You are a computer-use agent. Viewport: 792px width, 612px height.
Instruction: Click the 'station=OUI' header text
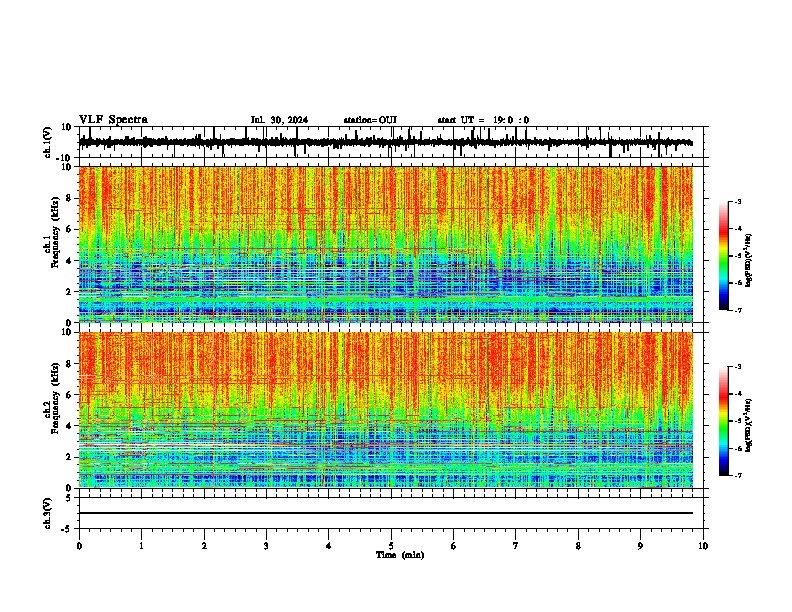(x=370, y=120)
